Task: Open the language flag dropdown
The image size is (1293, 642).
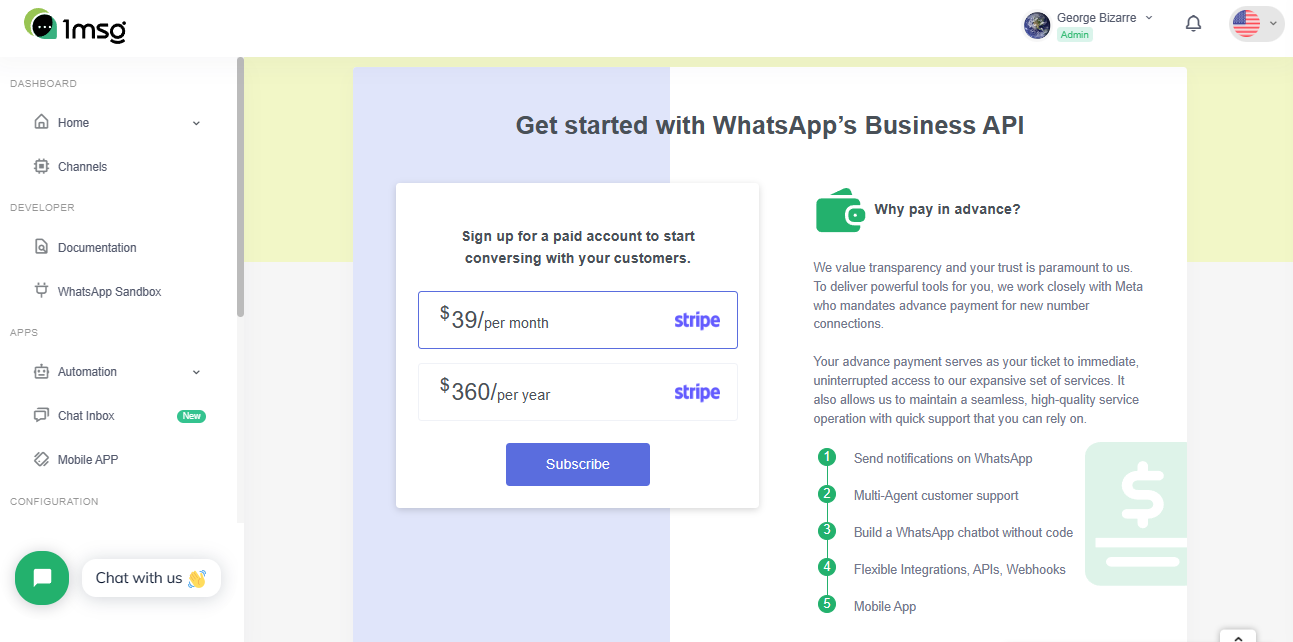Action: (x=1256, y=24)
